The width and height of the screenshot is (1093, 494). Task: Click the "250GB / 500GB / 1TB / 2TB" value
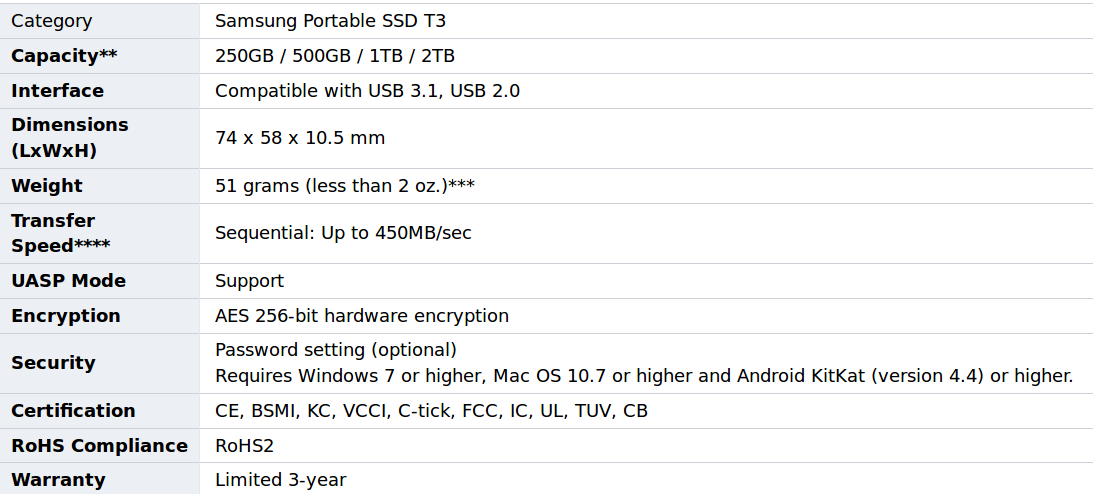(x=335, y=56)
